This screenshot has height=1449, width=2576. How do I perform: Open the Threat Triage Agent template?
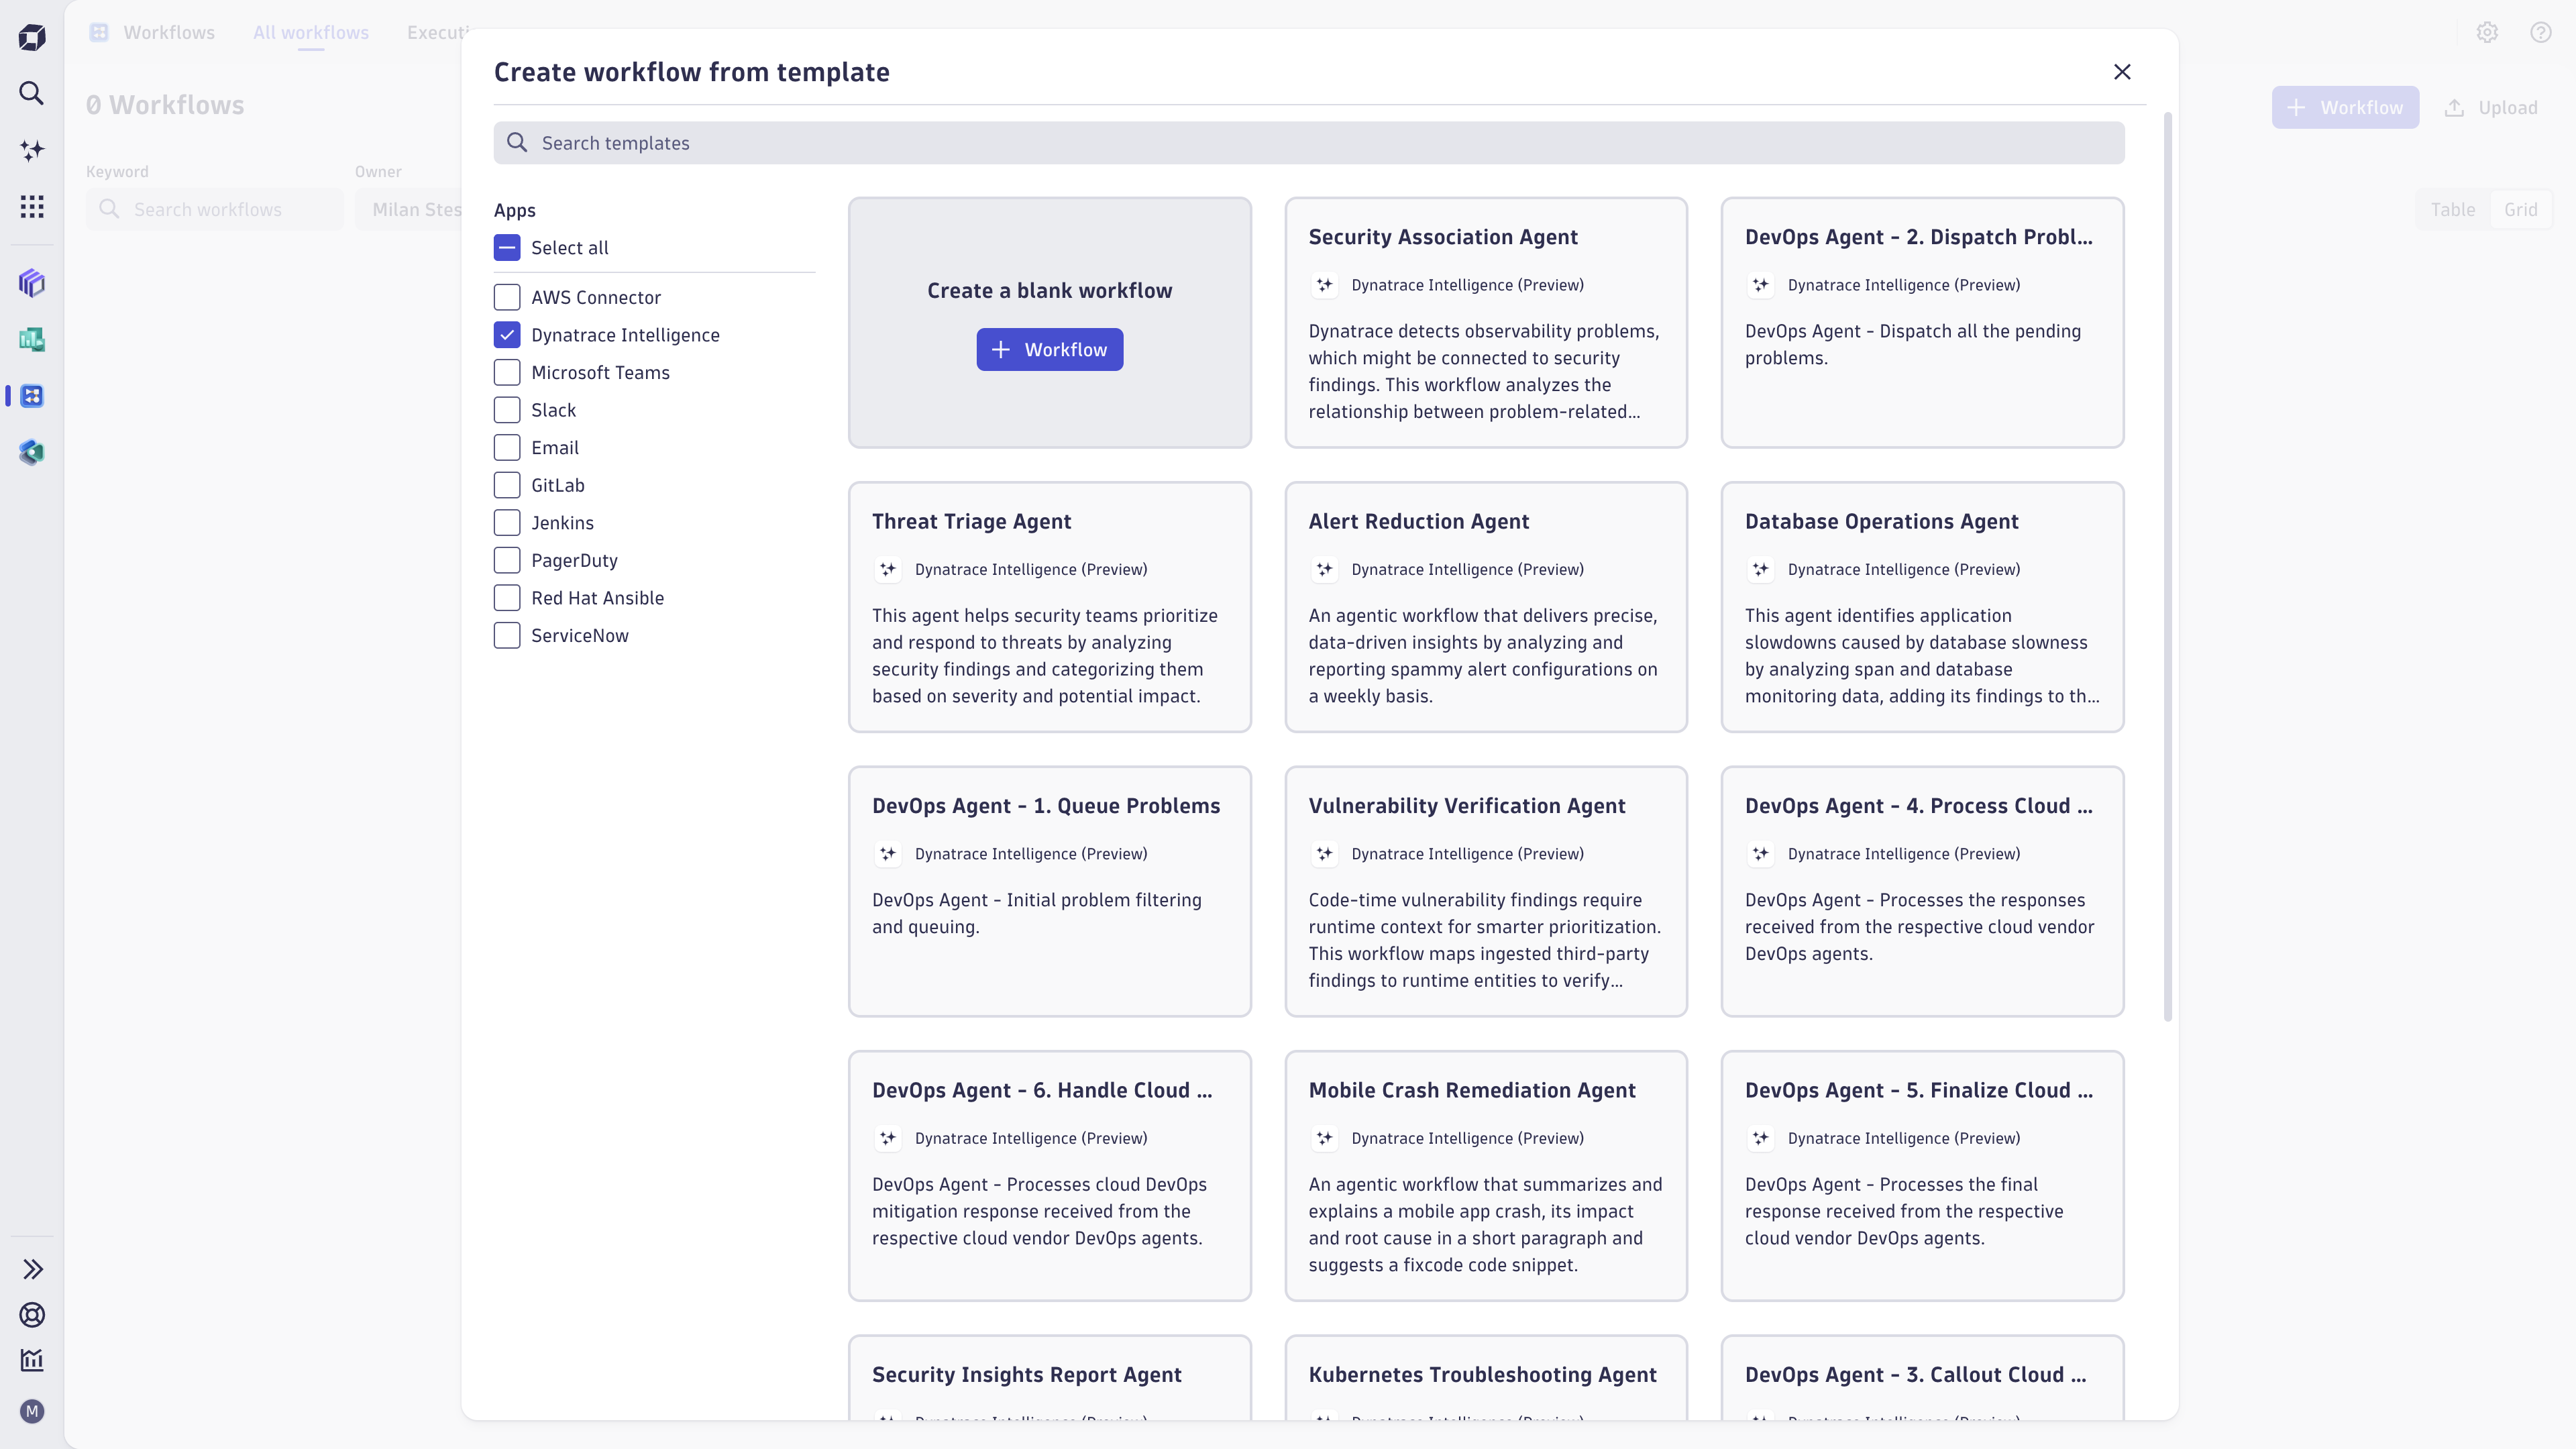click(x=1049, y=607)
